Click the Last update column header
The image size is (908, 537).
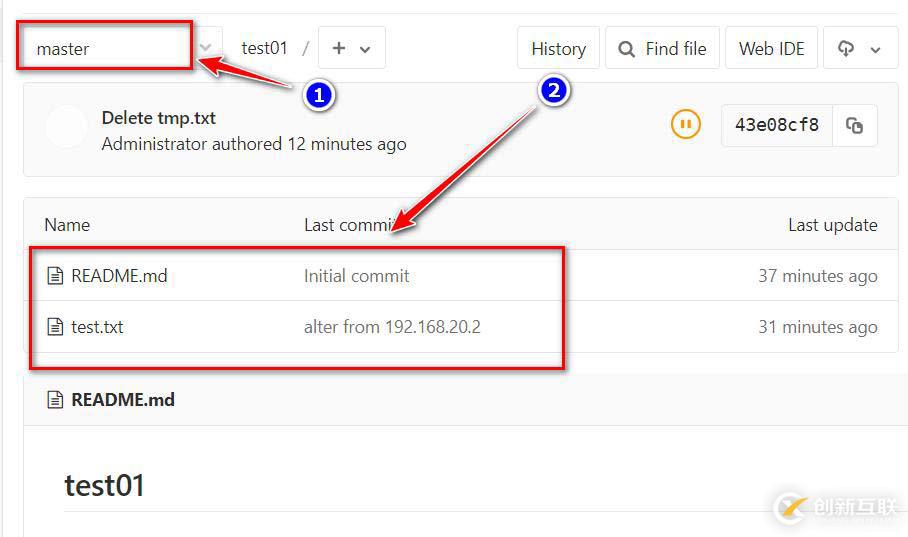tap(833, 225)
